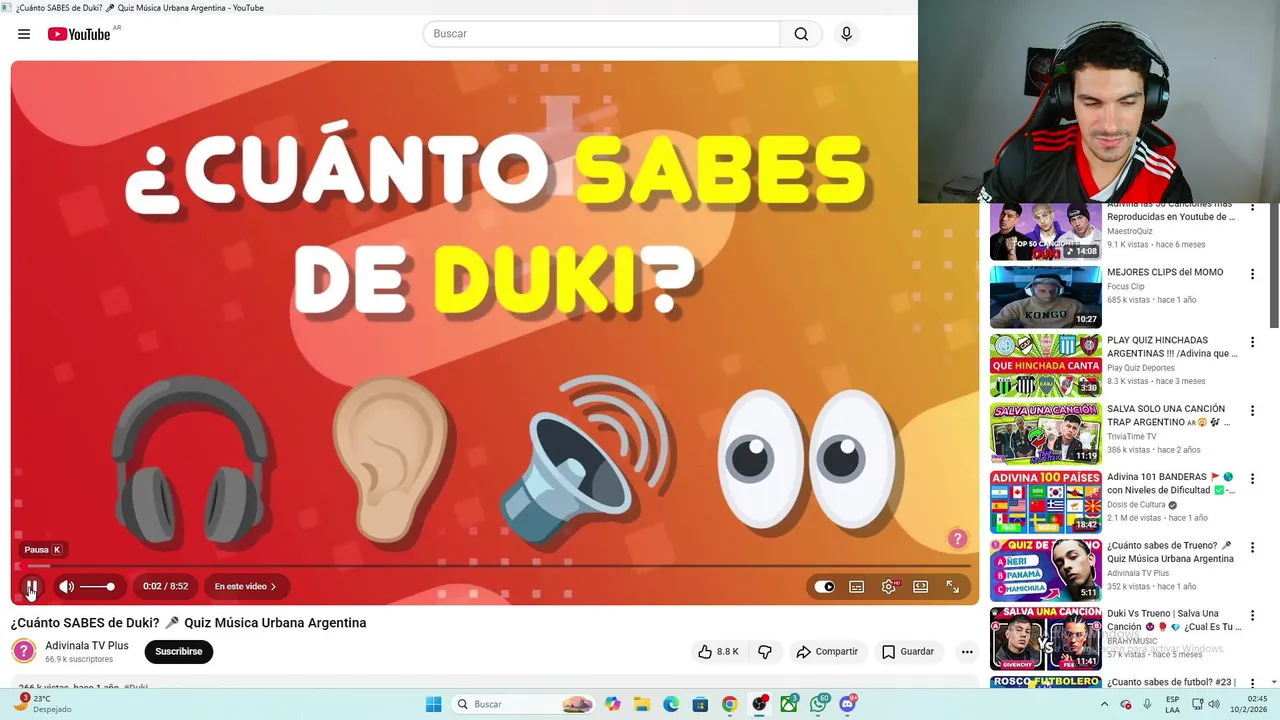Open options menu for 'SALVA SOLO UNA CANCIÓN'
Screen dimensions: 1280x720
click(1252, 410)
